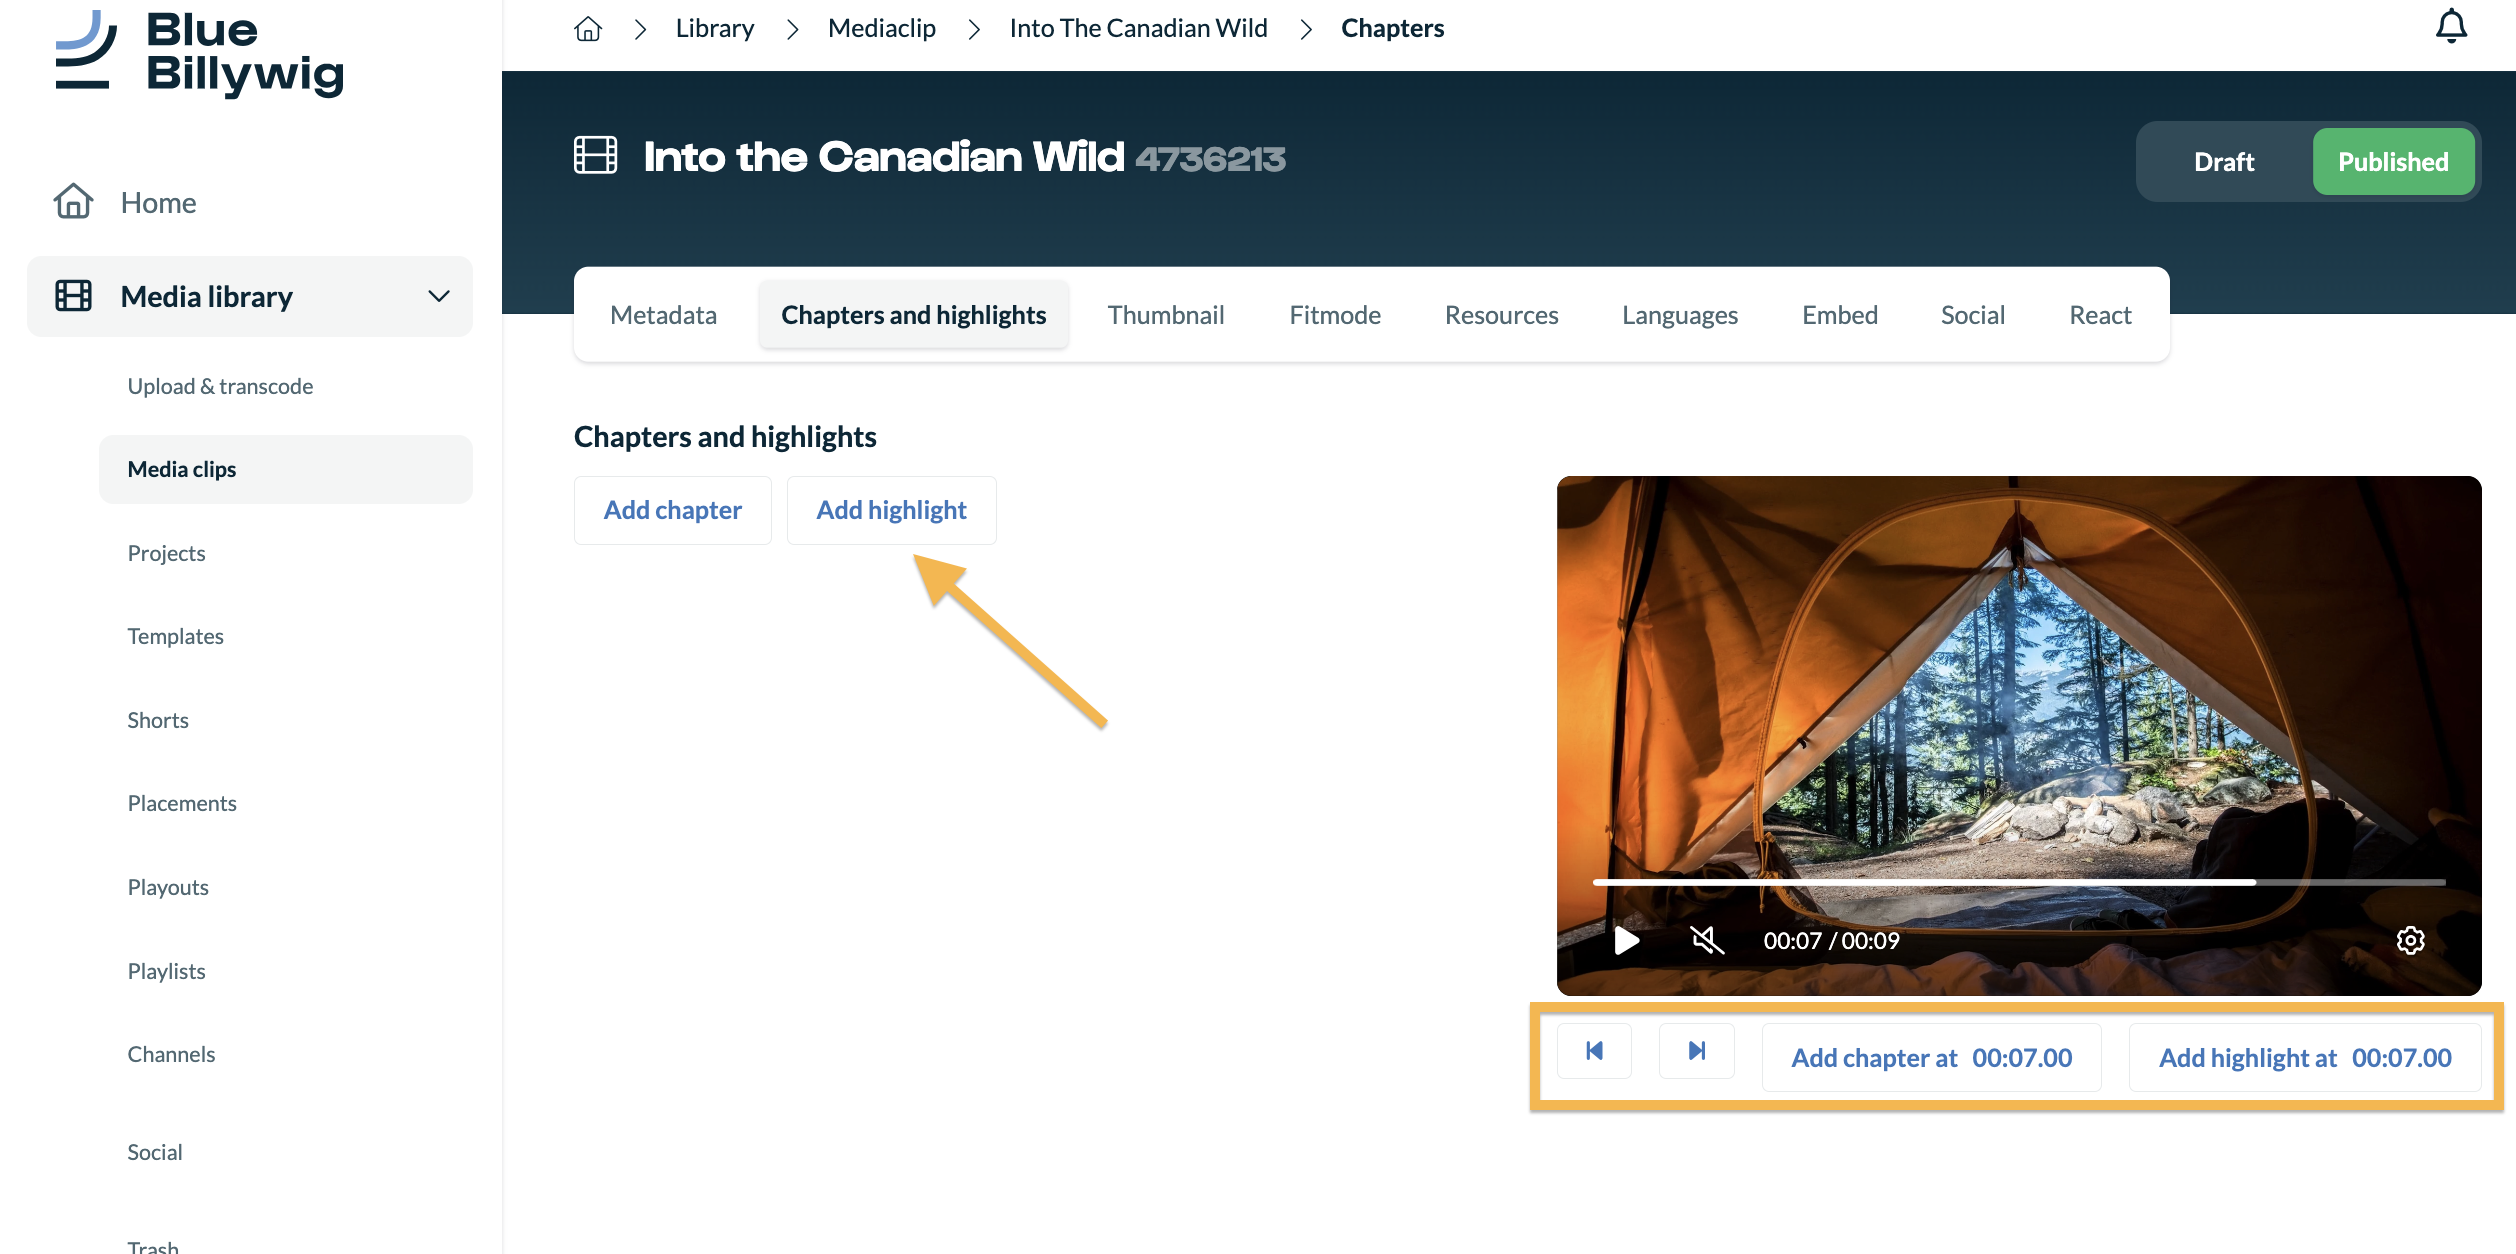Open the Metadata tab
Viewport: 2516px width, 1254px height.
pos(664,315)
